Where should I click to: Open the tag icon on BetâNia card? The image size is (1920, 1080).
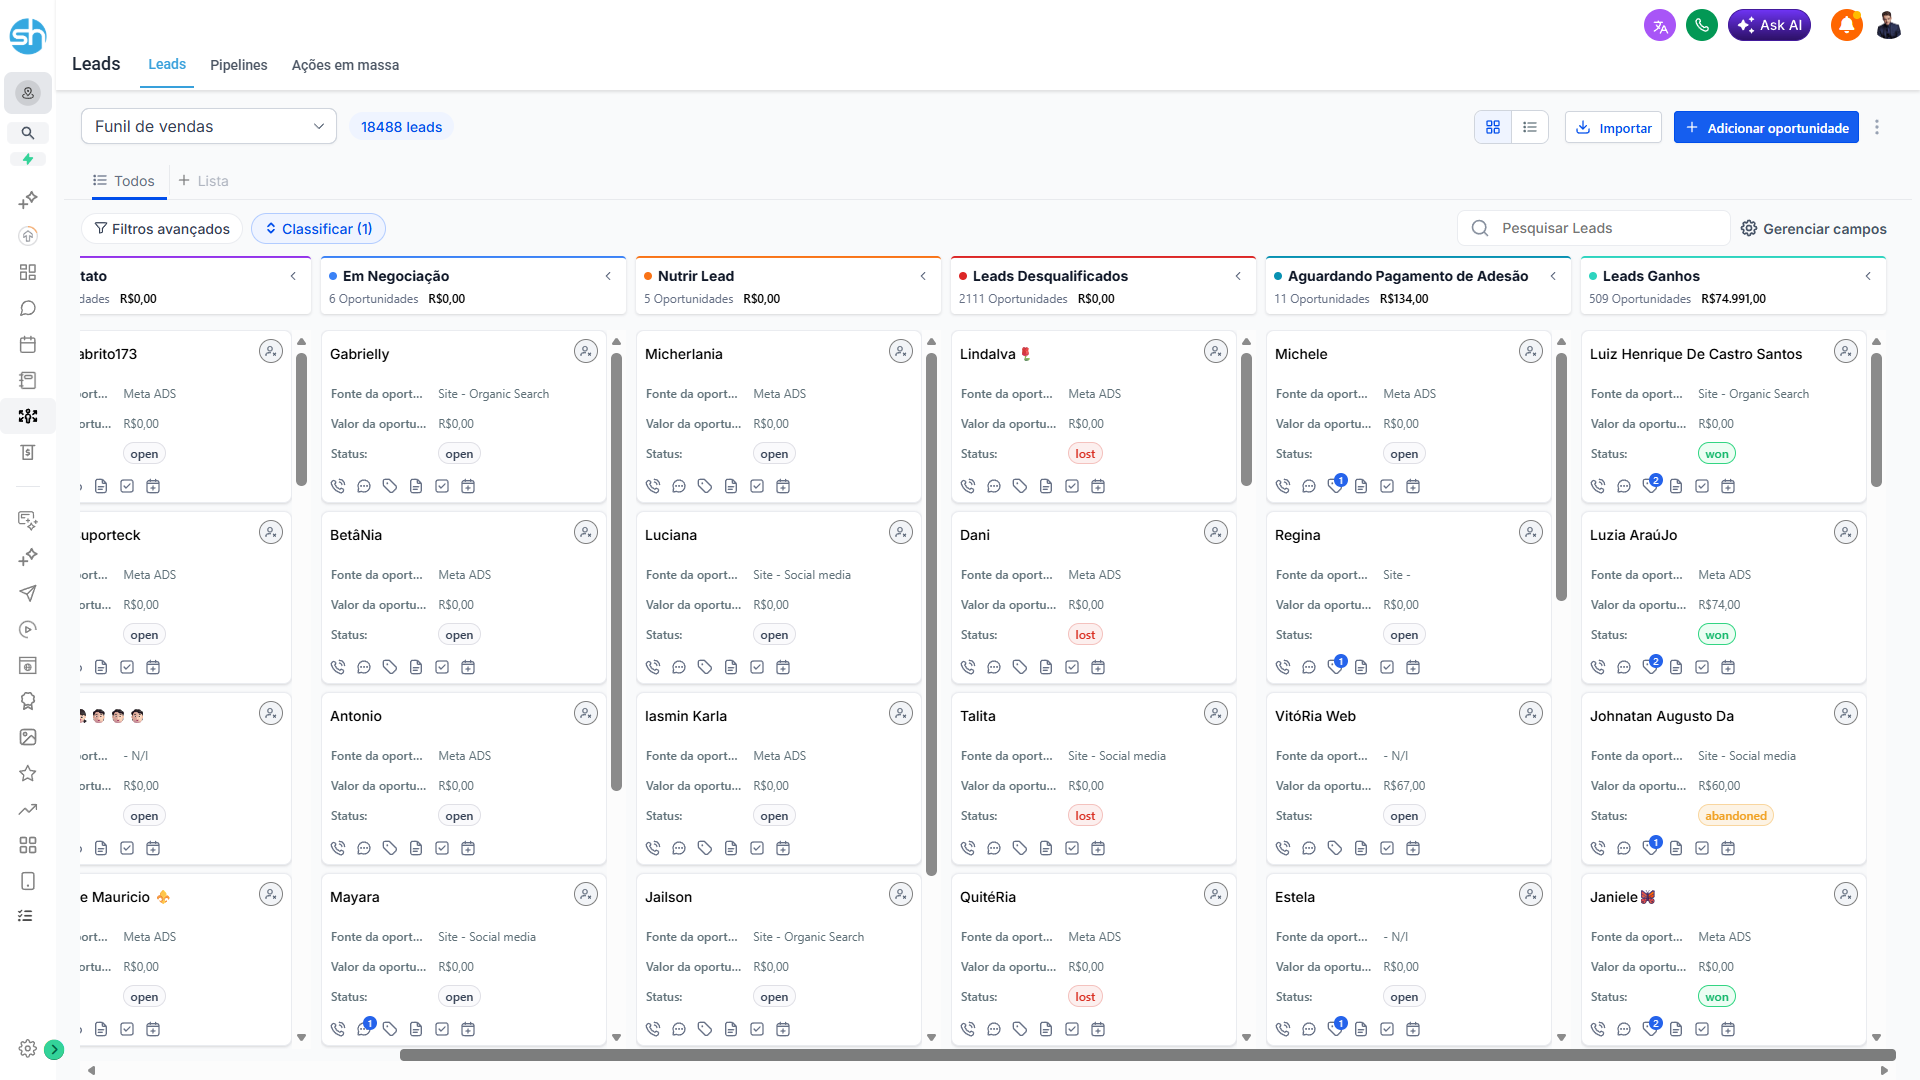(390, 667)
